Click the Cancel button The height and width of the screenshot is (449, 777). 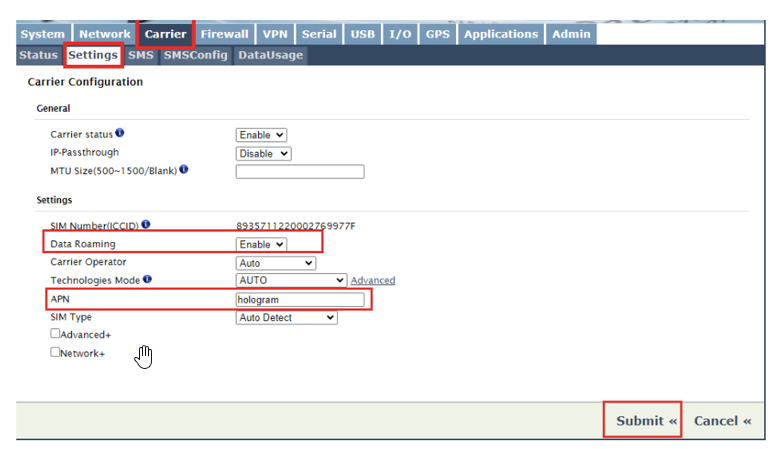[x=722, y=421]
